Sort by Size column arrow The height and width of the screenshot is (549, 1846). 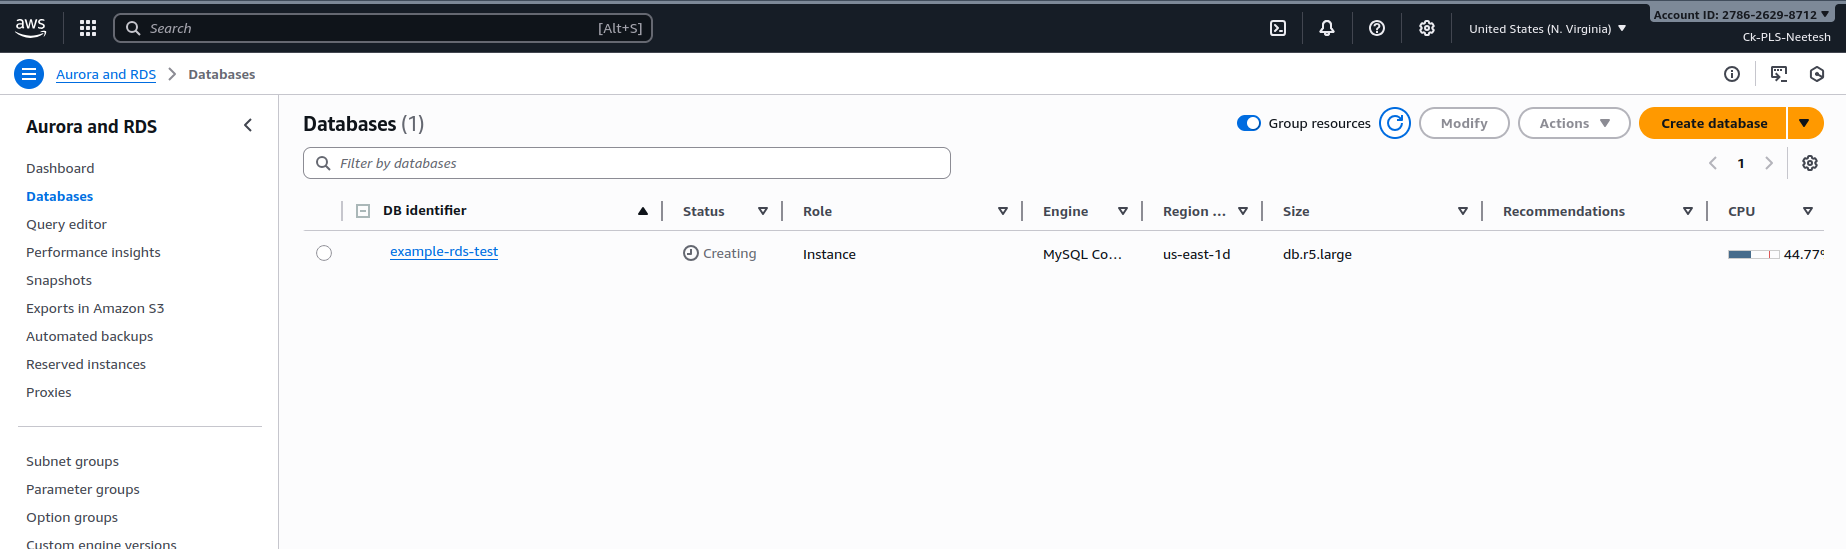coord(1463,211)
